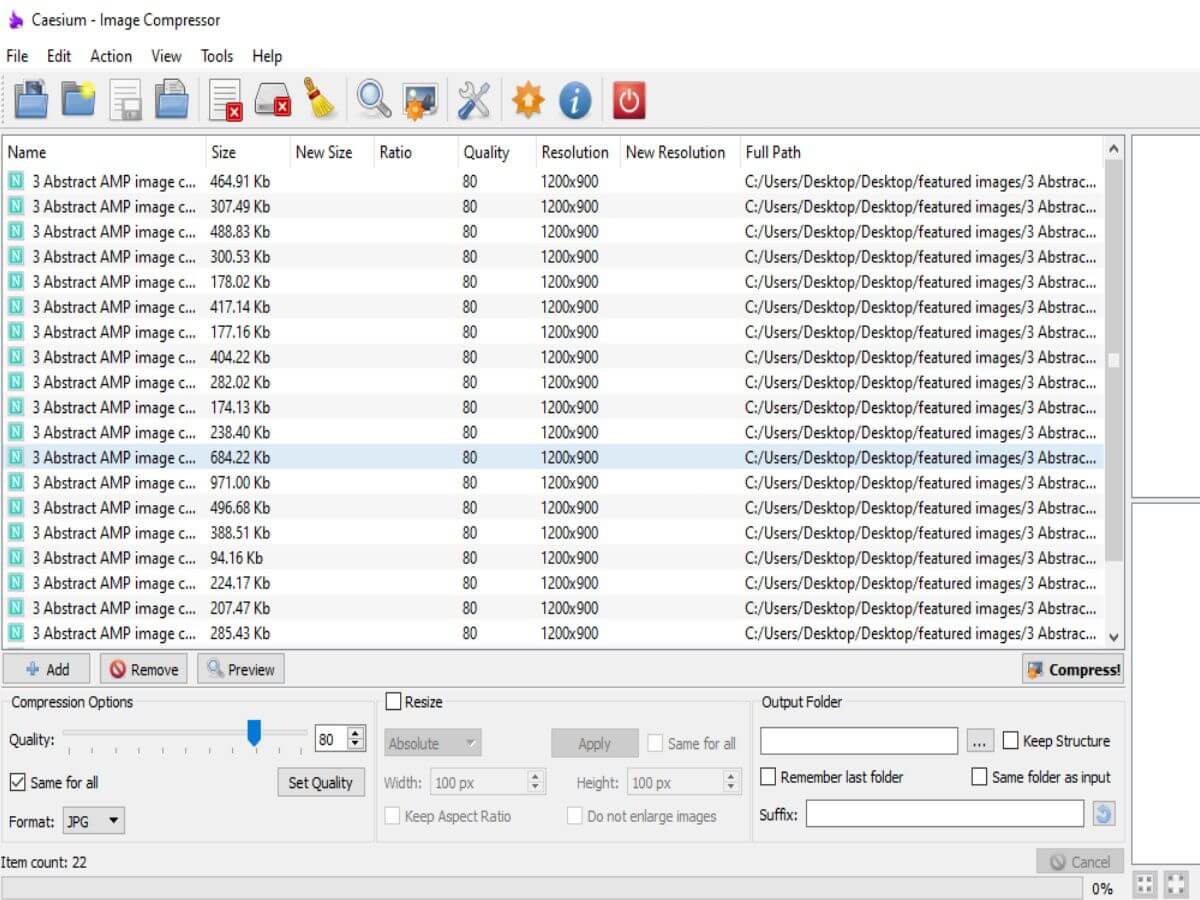Open the View menu
This screenshot has height=900, width=1200.
coord(166,56)
